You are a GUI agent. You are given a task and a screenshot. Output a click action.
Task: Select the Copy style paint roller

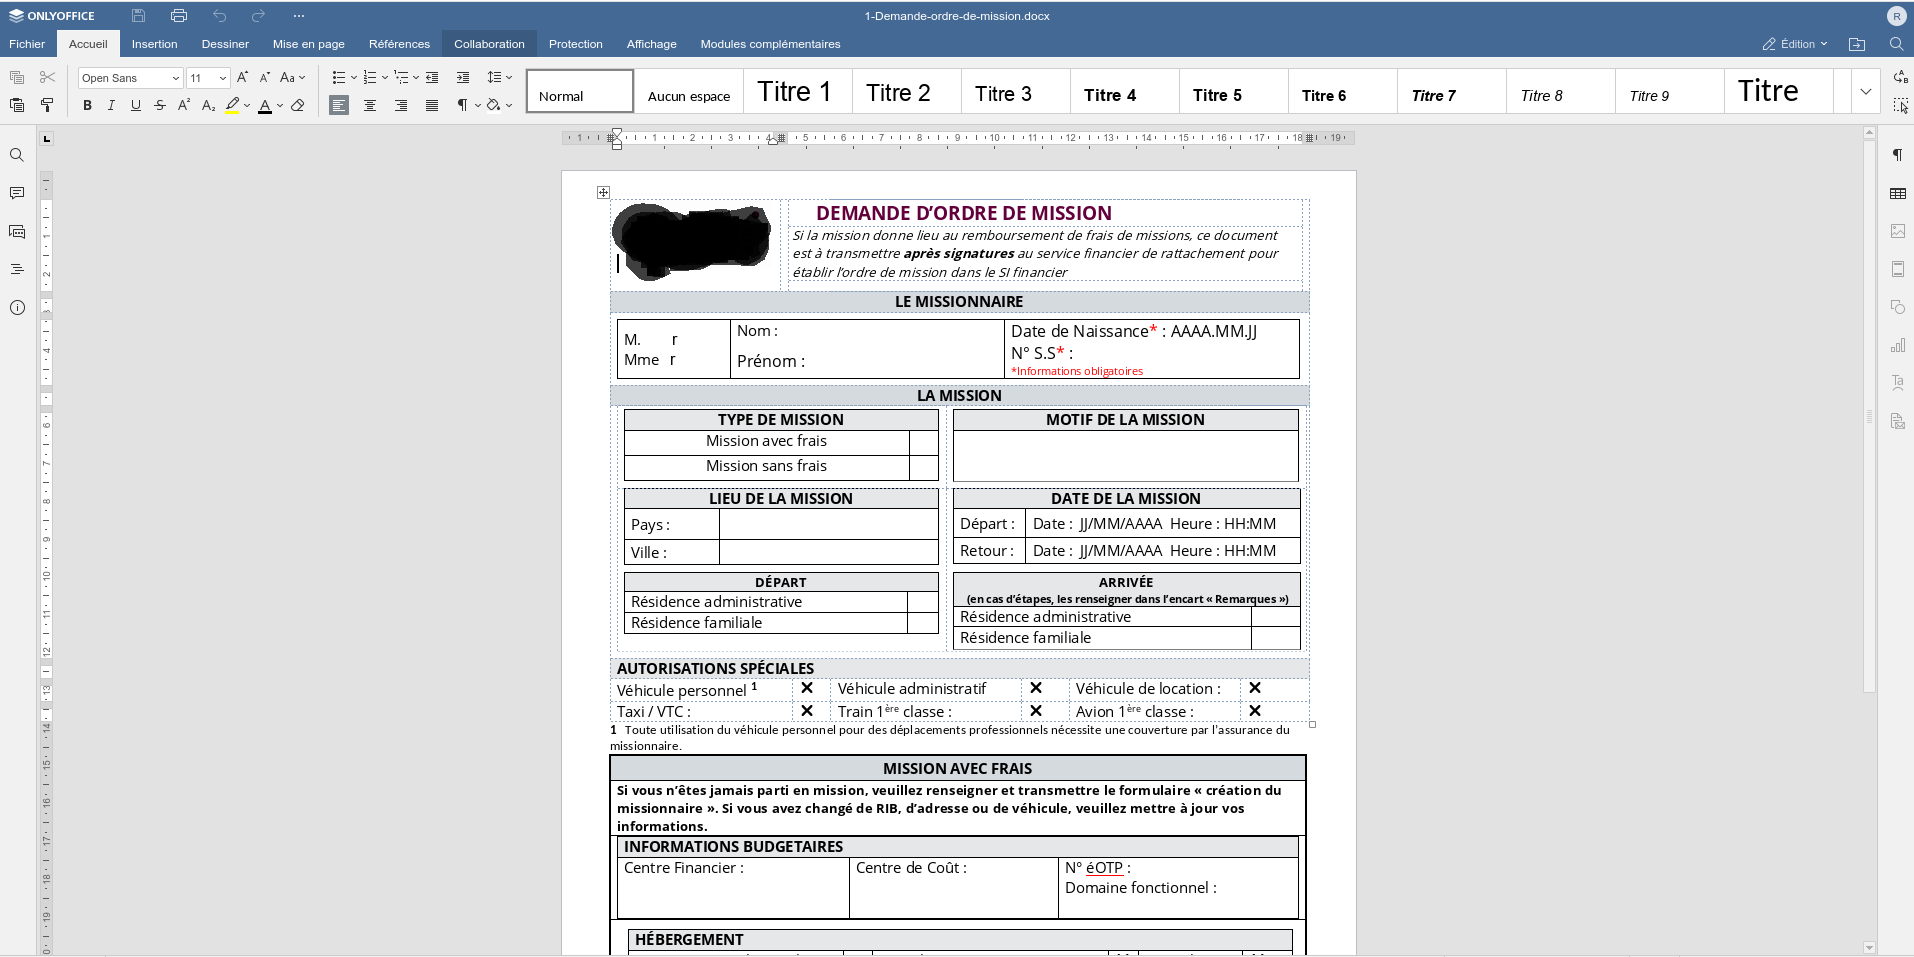click(x=47, y=105)
